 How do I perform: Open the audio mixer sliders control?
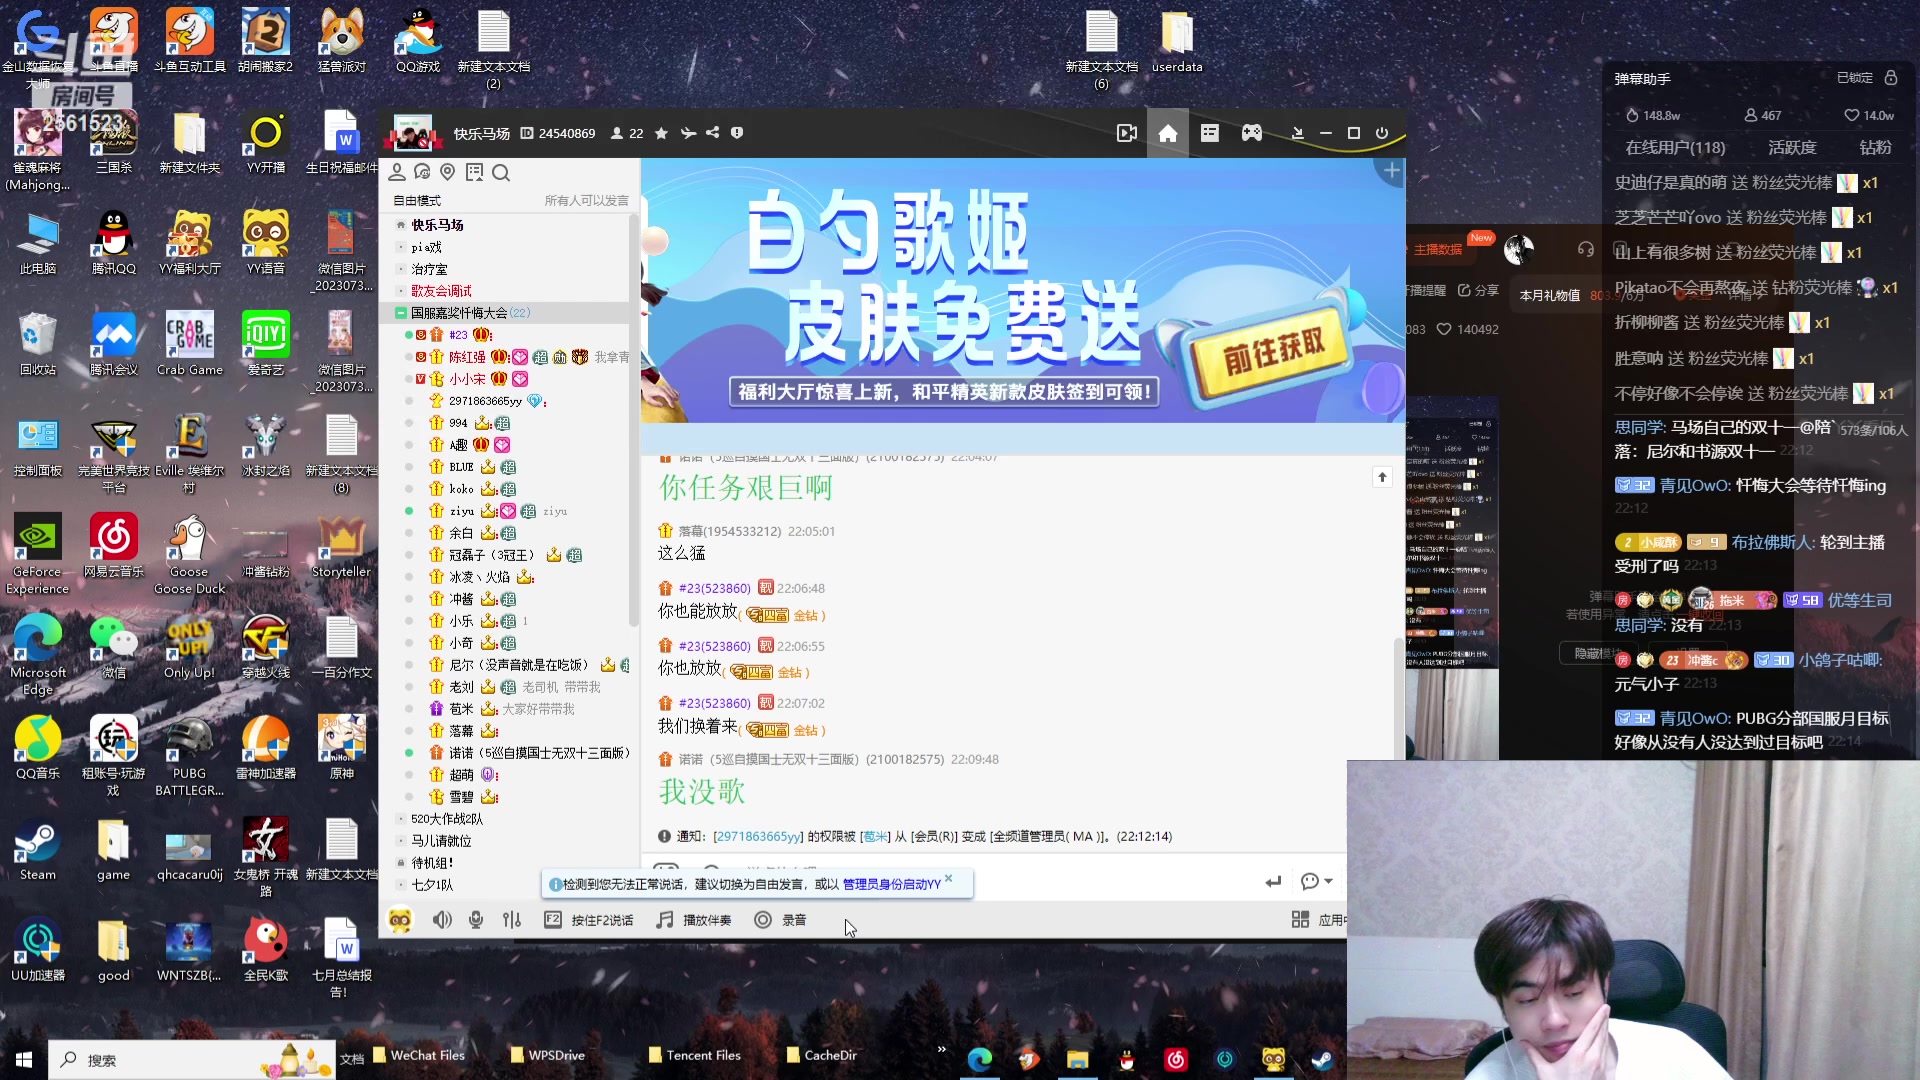point(511,919)
